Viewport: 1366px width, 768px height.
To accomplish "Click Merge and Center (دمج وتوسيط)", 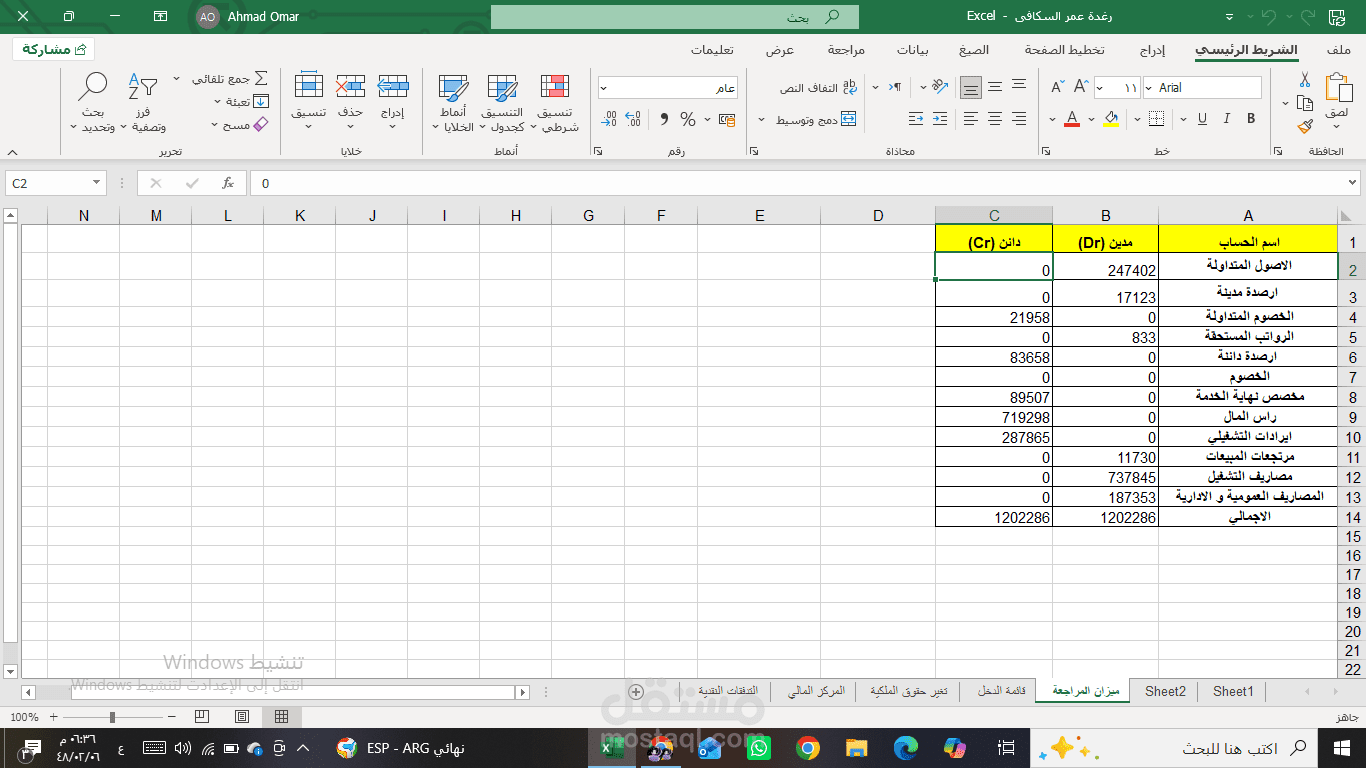I will 816,119.
